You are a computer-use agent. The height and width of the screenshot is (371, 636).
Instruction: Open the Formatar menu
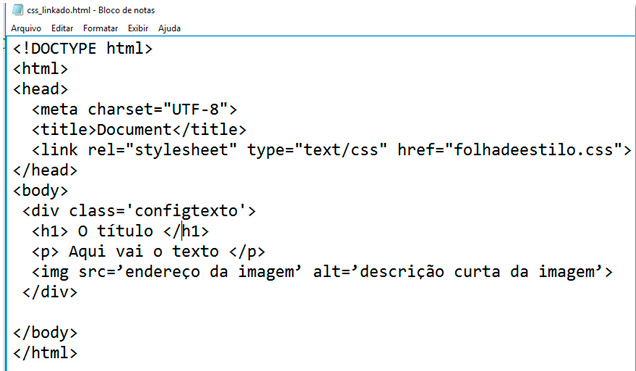point(100,28)
